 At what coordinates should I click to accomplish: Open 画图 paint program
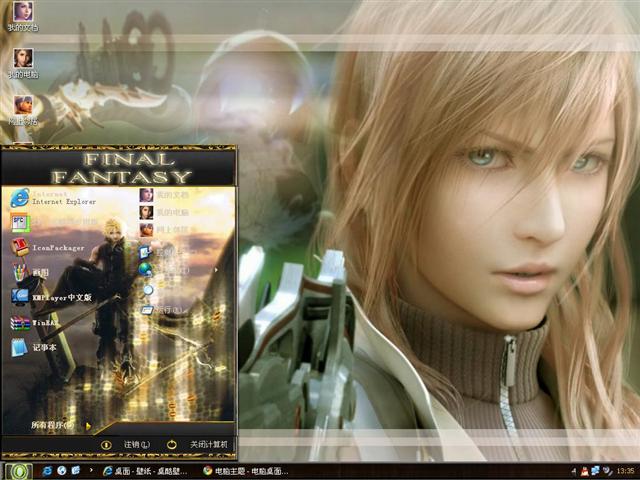[x=30, y=273]
